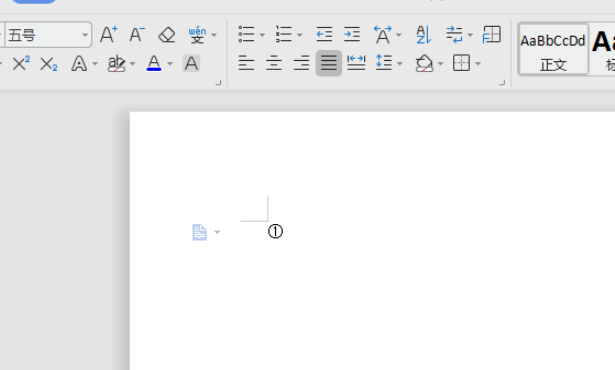
Task: Increase paragraph indent
Action: (x=352, y=35)
